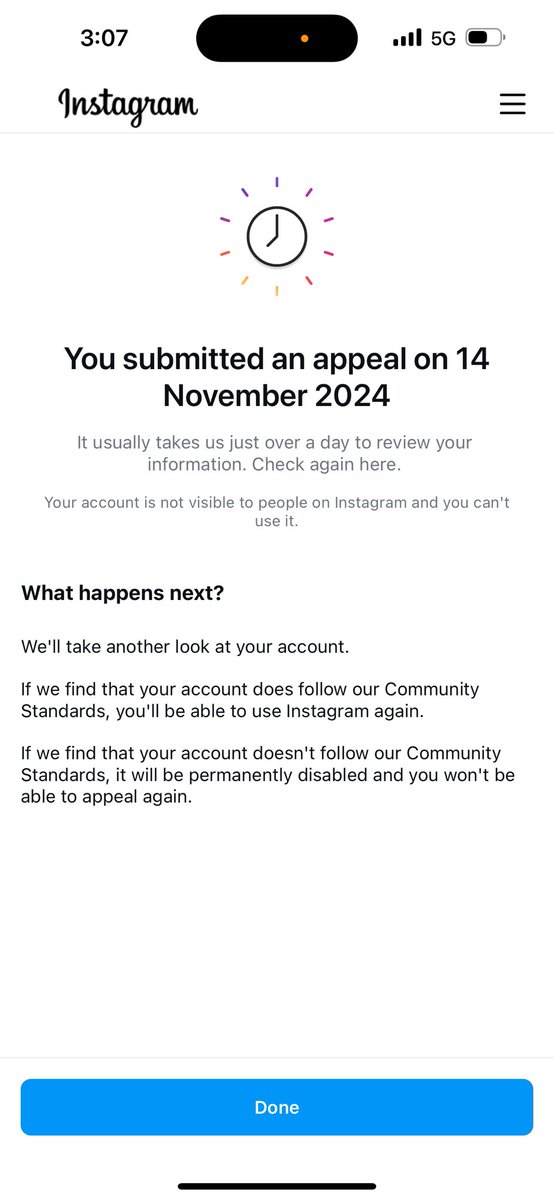Image resolution: width=554 pixels, height=1200 pixels.
Task: Tap the battery status icon
Action: click(486, 38)
